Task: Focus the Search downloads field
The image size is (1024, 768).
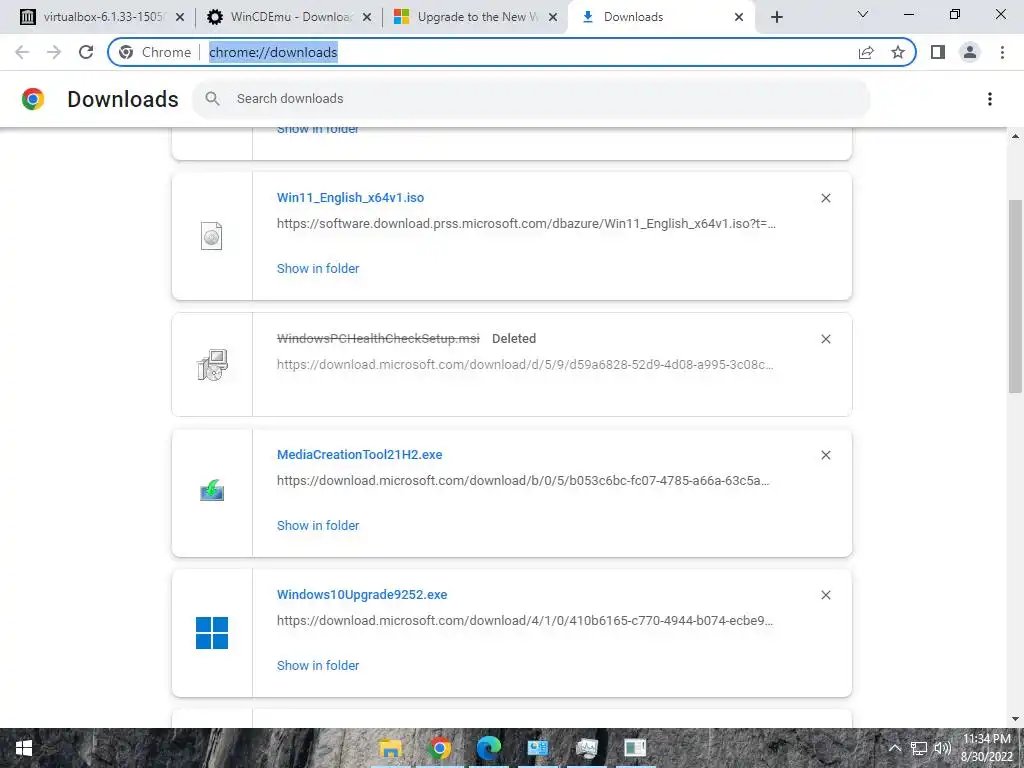Action: (x=531, y=99)
